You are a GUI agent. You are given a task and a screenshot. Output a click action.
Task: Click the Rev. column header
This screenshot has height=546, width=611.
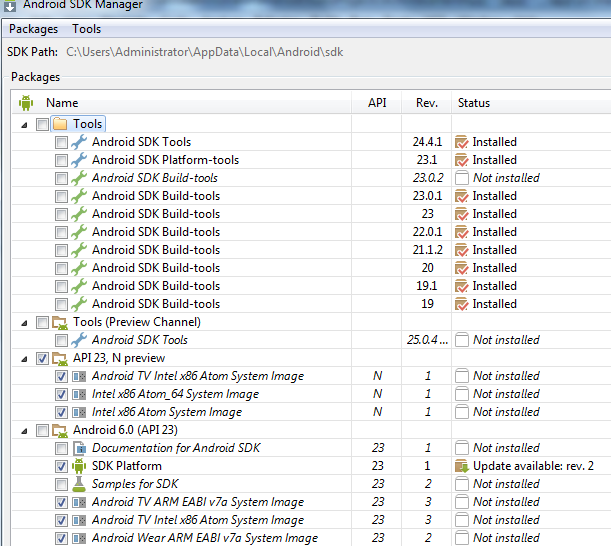tap(427, 103)
